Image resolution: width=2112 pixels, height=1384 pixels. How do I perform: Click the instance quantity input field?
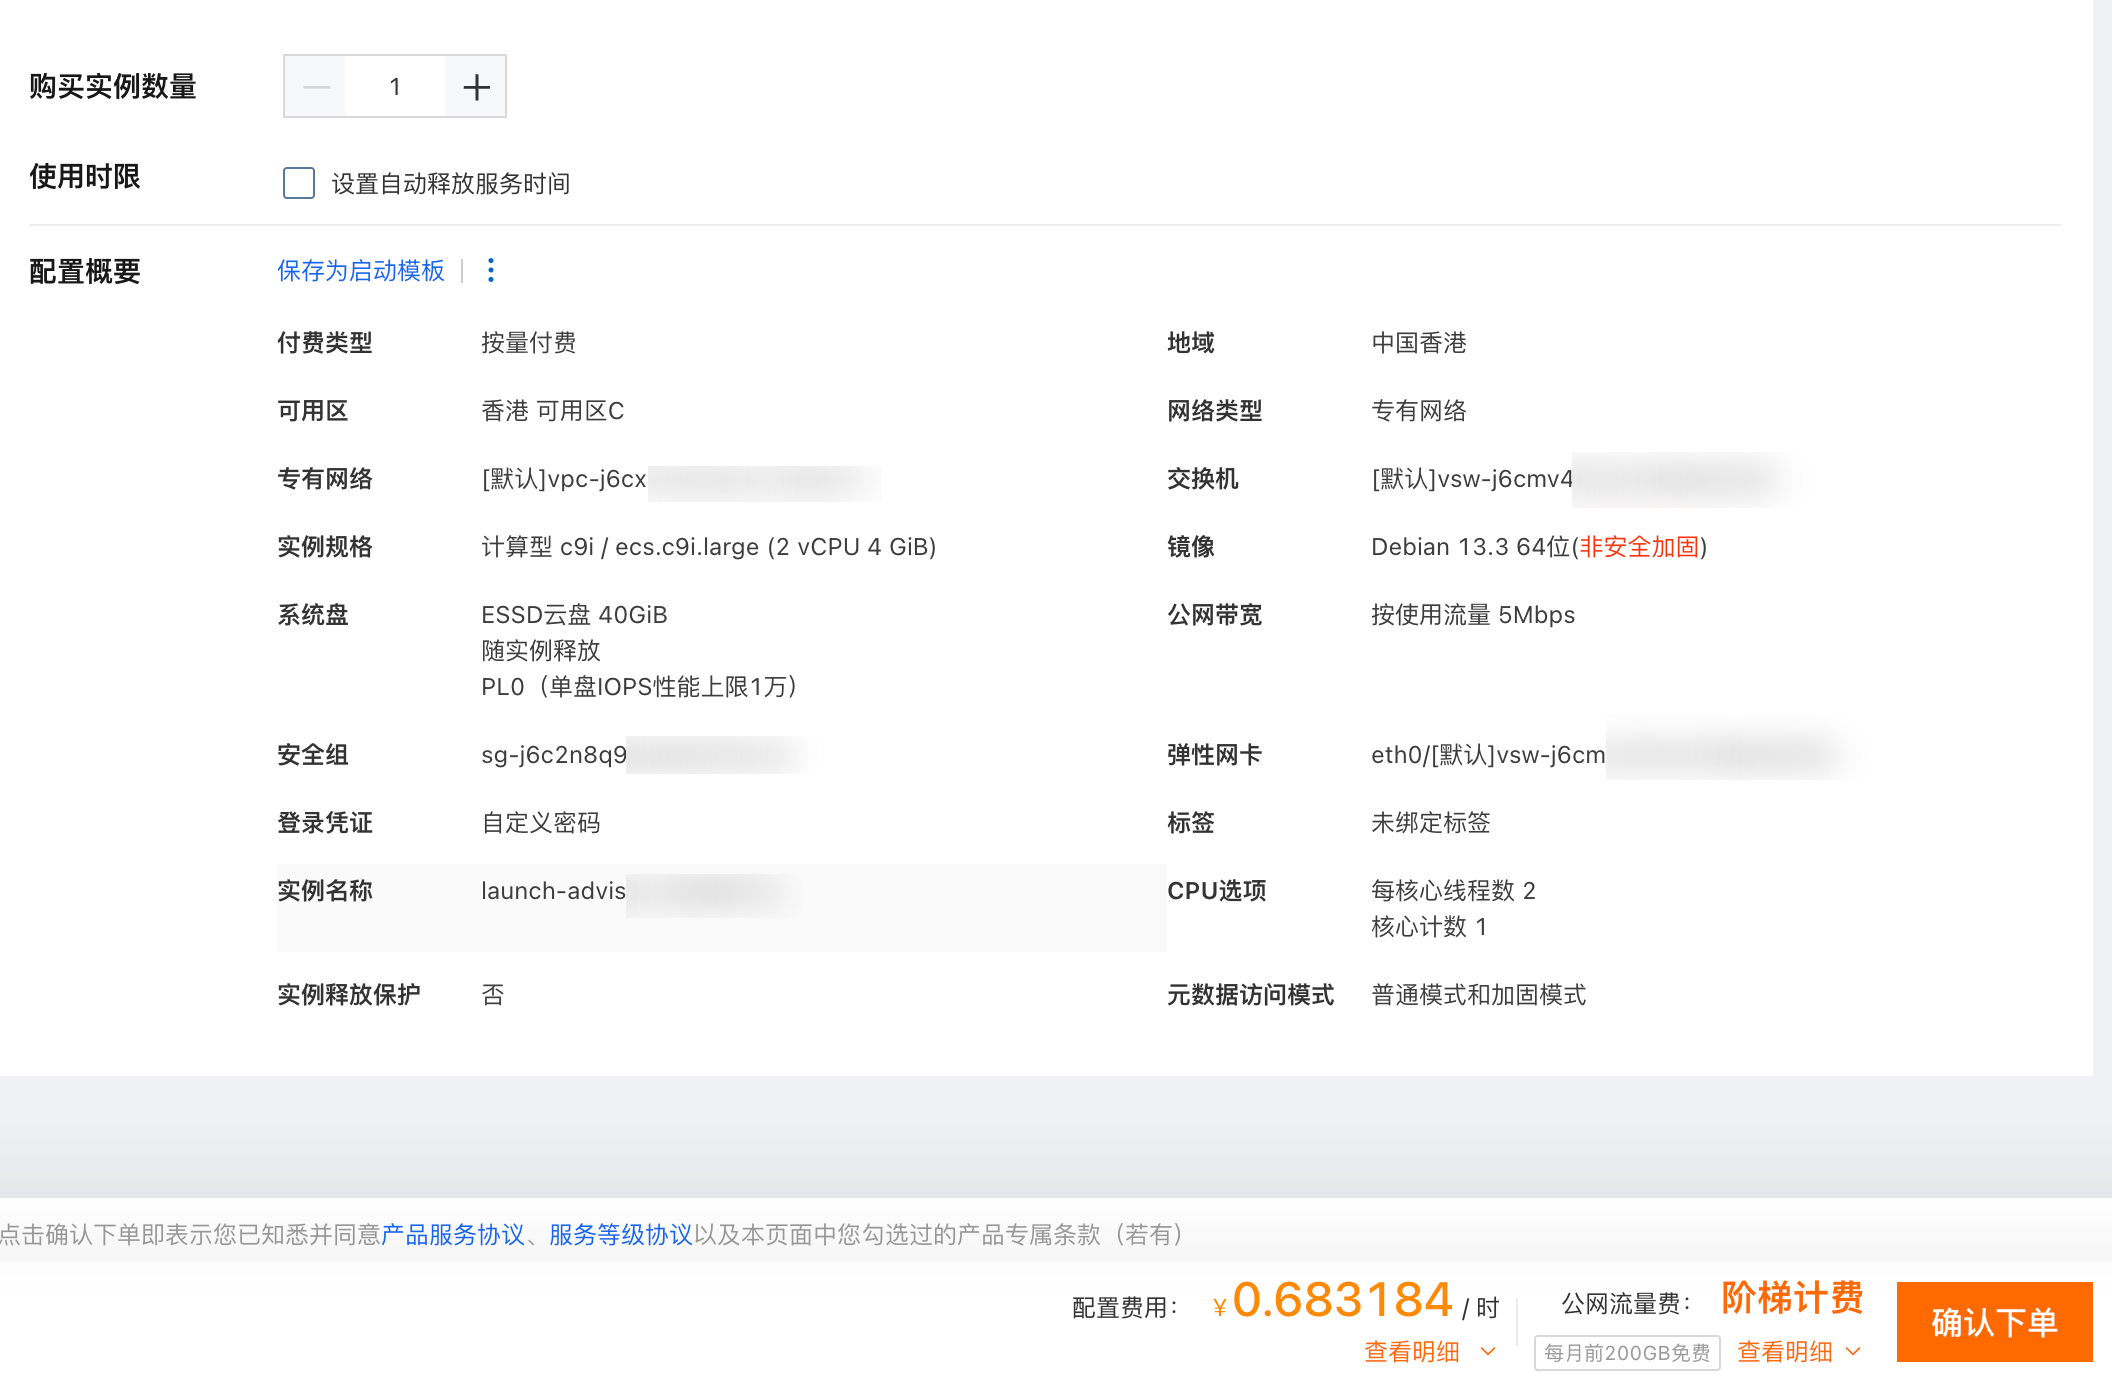tap(395, 87)
